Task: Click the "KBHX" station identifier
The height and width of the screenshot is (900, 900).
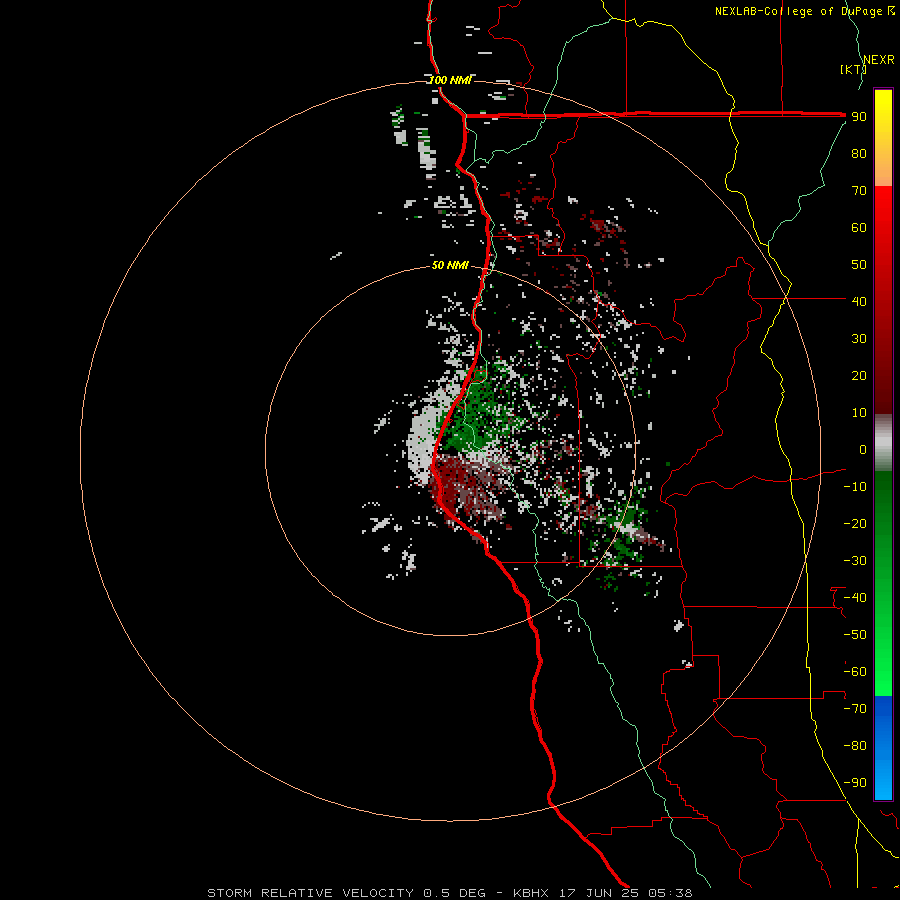Action: coord(530,893)
